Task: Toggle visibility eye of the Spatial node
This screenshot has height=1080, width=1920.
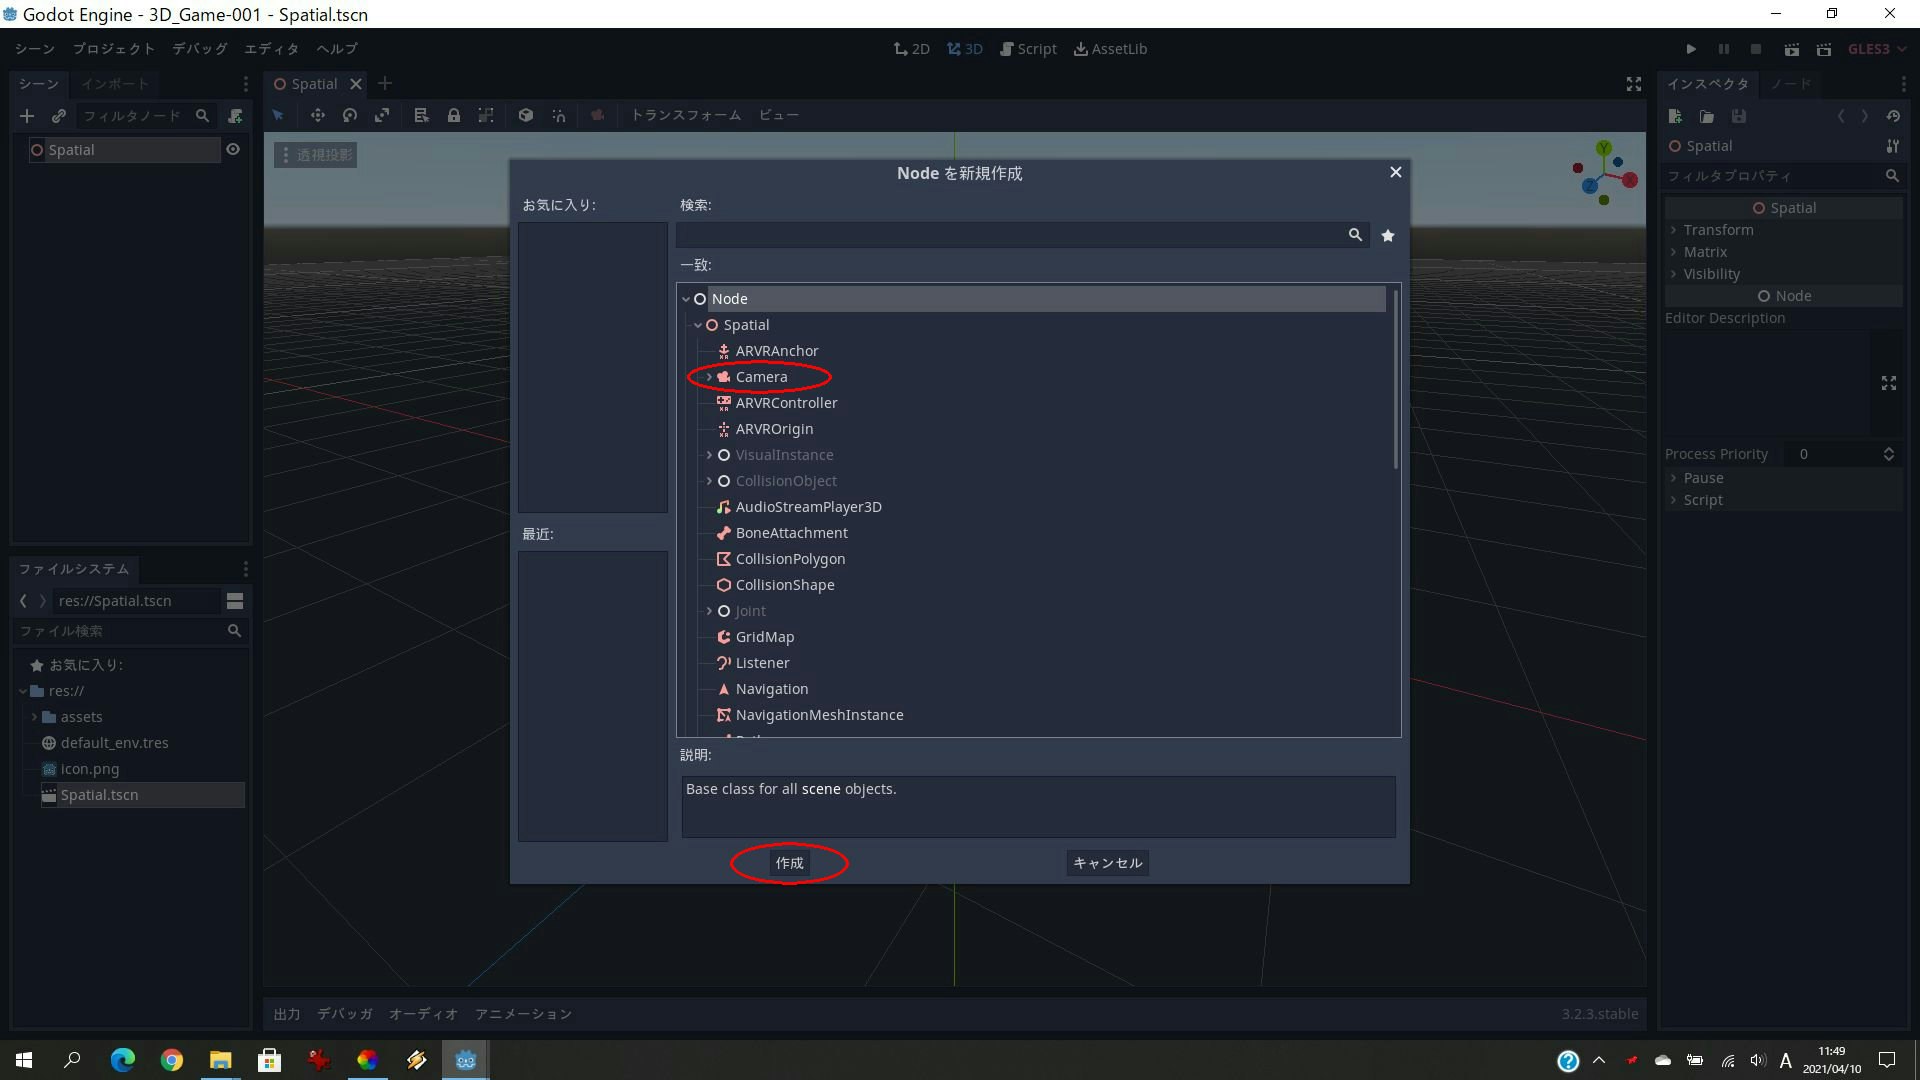Action: [x=233, y=150]
